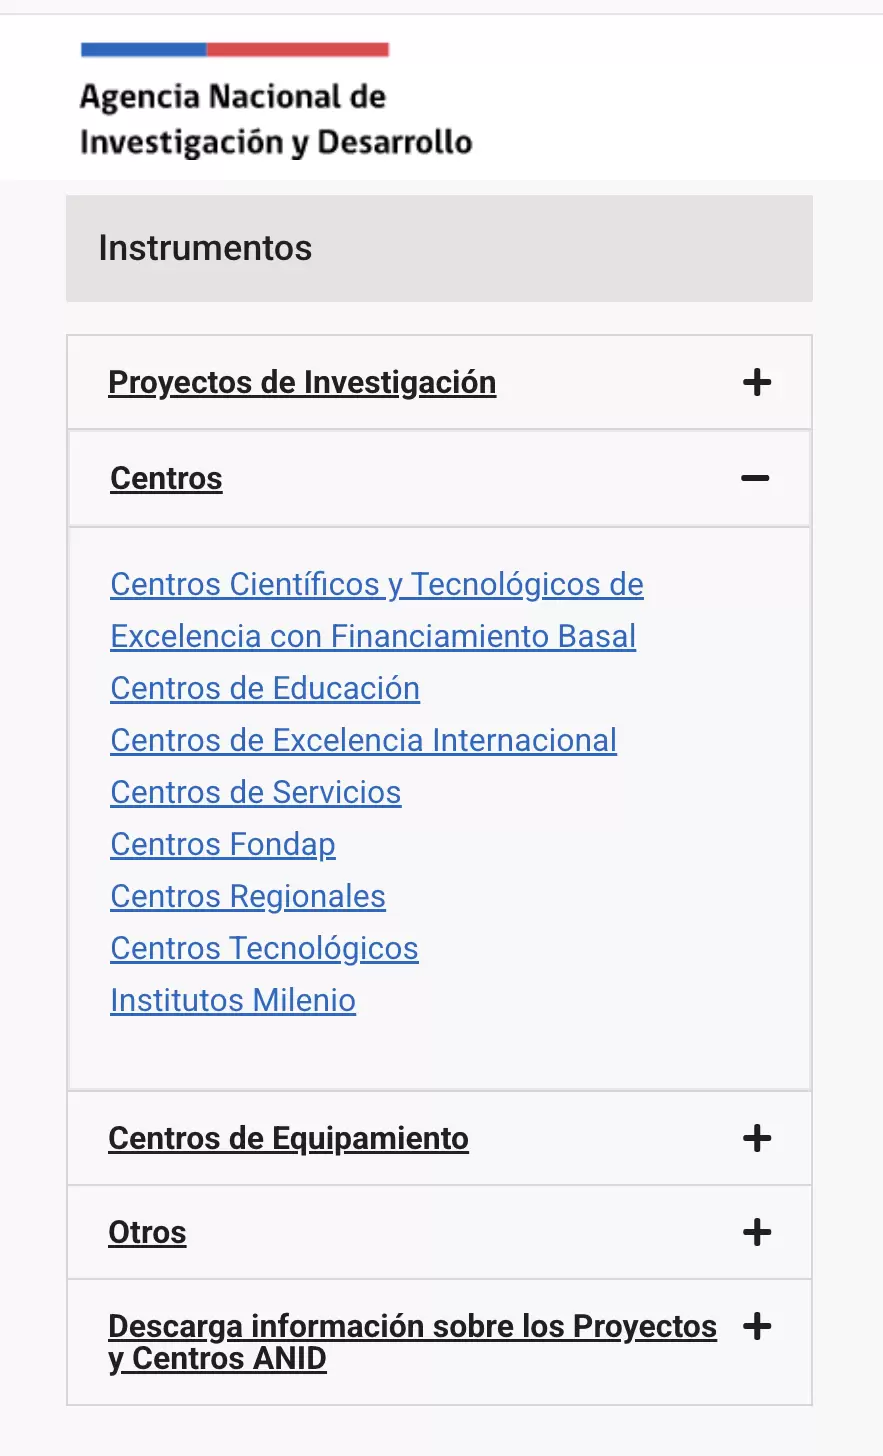Collapse Centros section using minus icon
The height and width of the screenshot is (1456, 883).
[x=755, y=478]
